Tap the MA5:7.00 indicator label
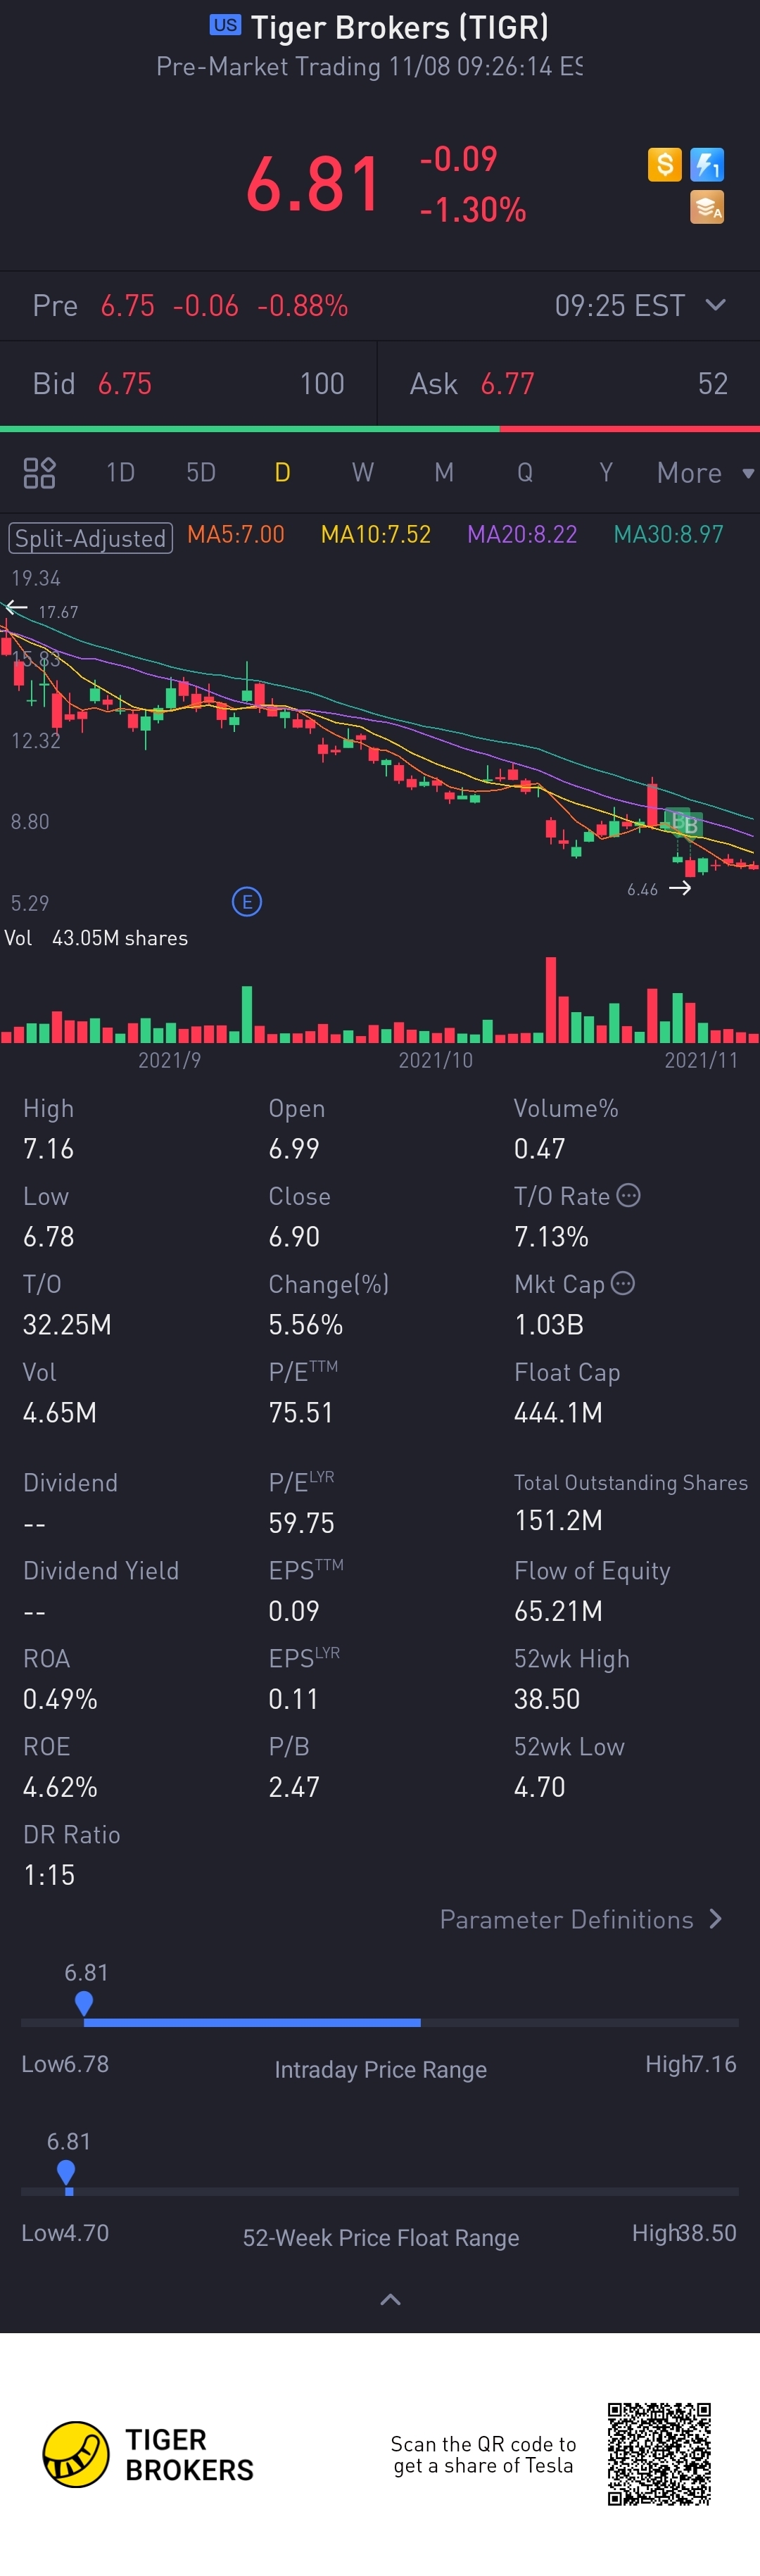The height and width of the screenshot is (2576, 760). [x=236, y=534]
